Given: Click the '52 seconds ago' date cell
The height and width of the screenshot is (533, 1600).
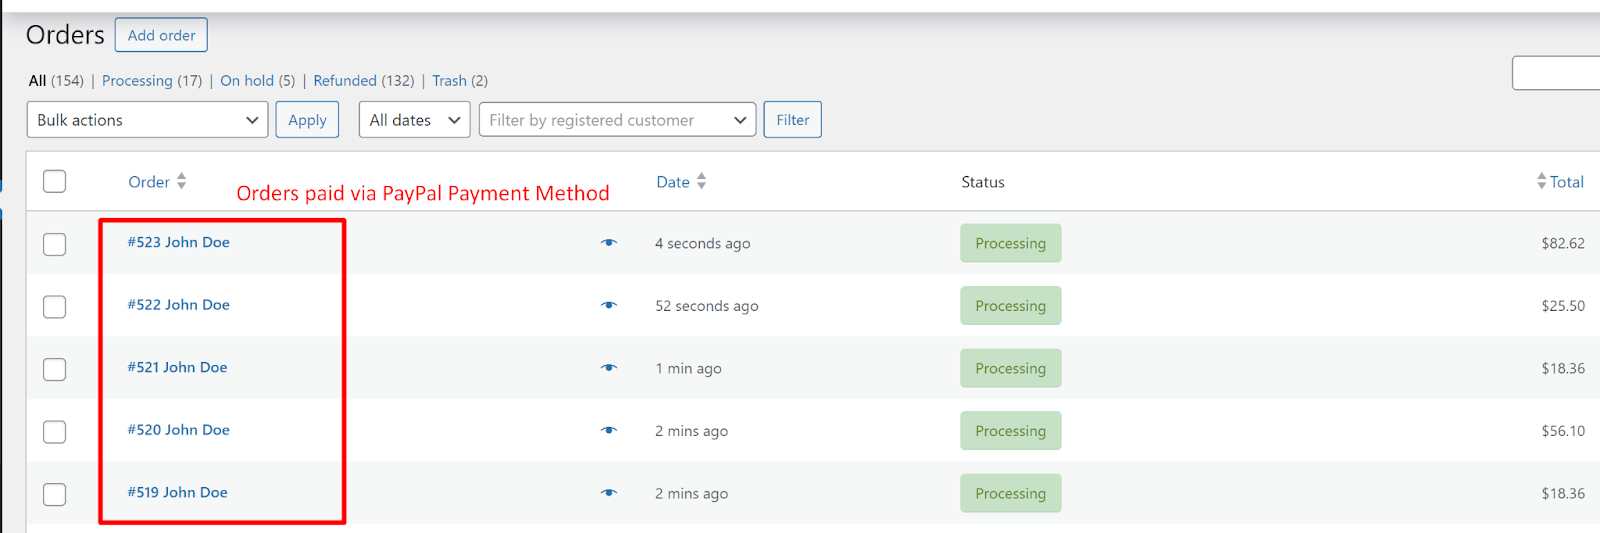Looking at the screenshot, I should (x=707, y=306).
